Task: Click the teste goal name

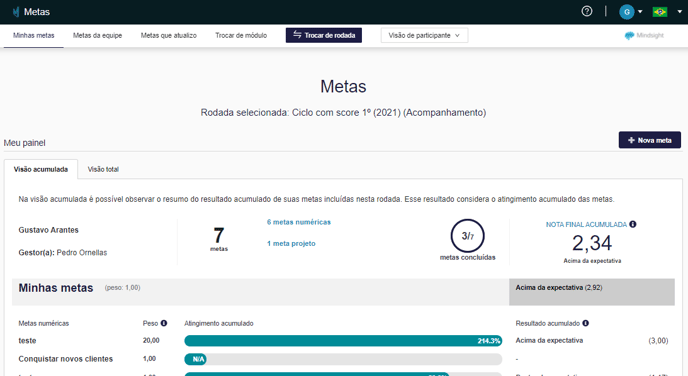Action: click(27, 340)
